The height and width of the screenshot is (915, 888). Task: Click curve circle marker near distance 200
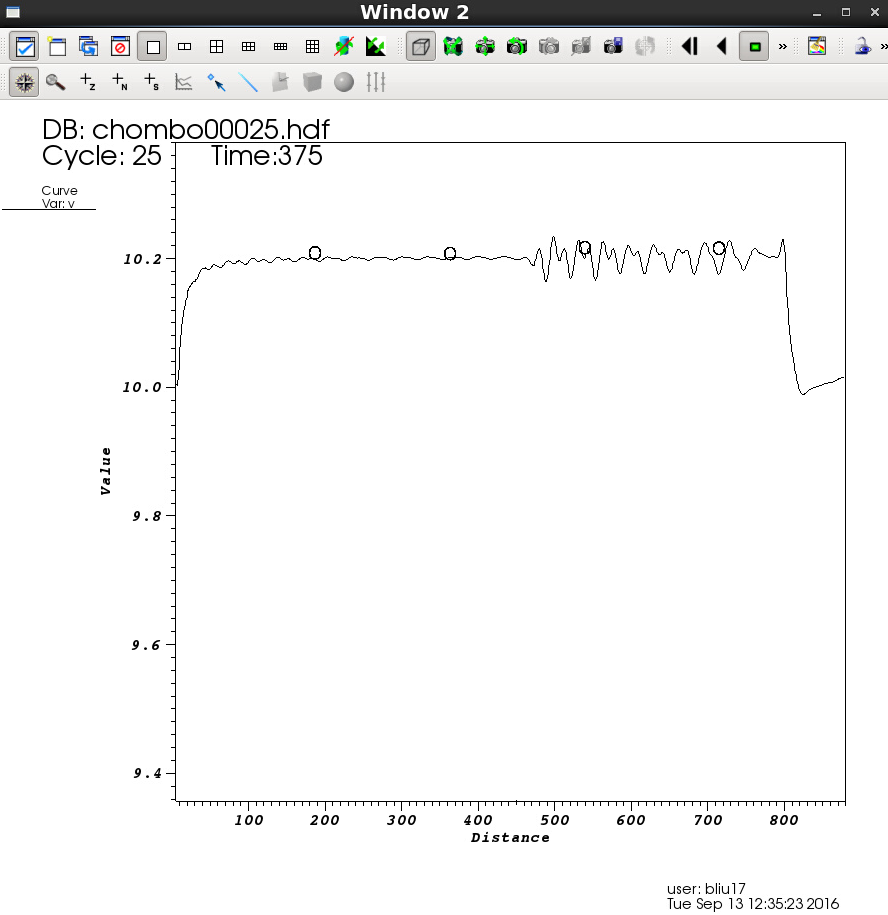(x=315, y=253)
